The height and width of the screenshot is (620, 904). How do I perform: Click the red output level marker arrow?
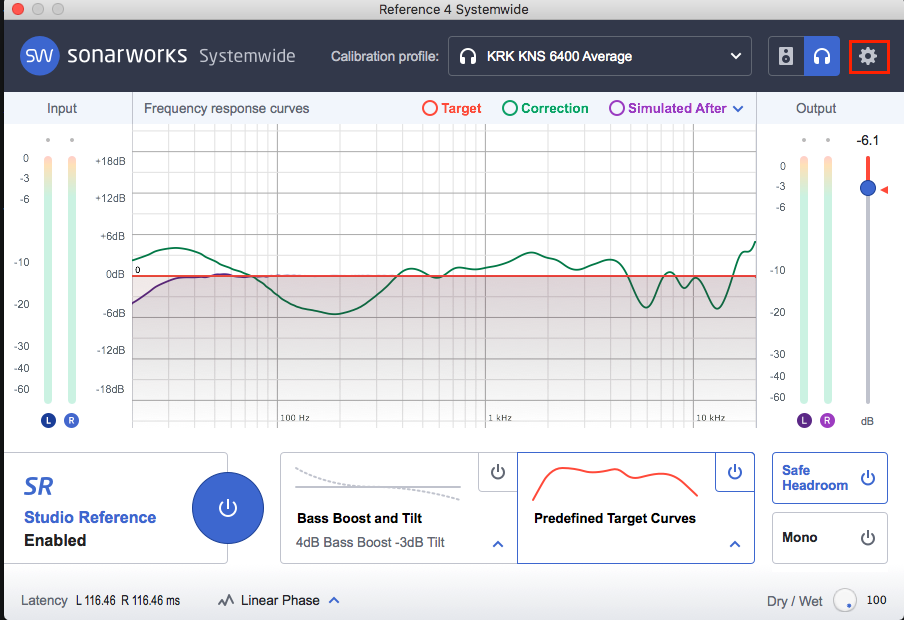(884, 190)
